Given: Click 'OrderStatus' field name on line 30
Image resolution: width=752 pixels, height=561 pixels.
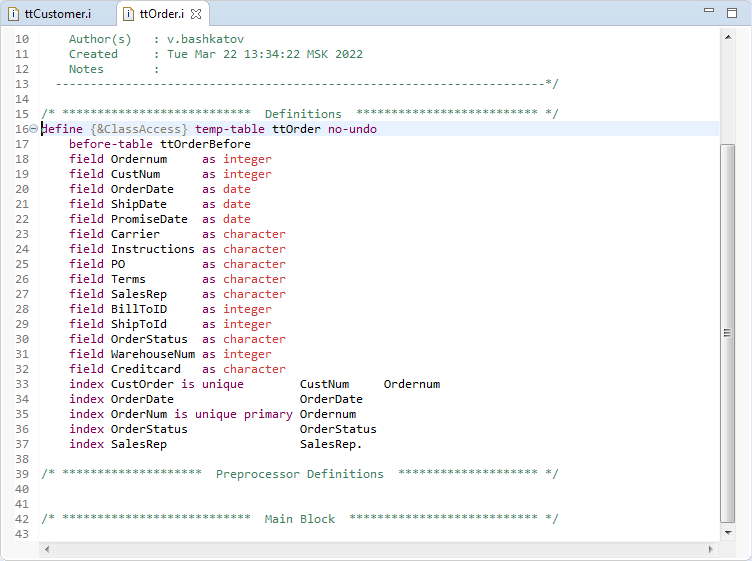Looking at the screenshot, I should (149, 339).
